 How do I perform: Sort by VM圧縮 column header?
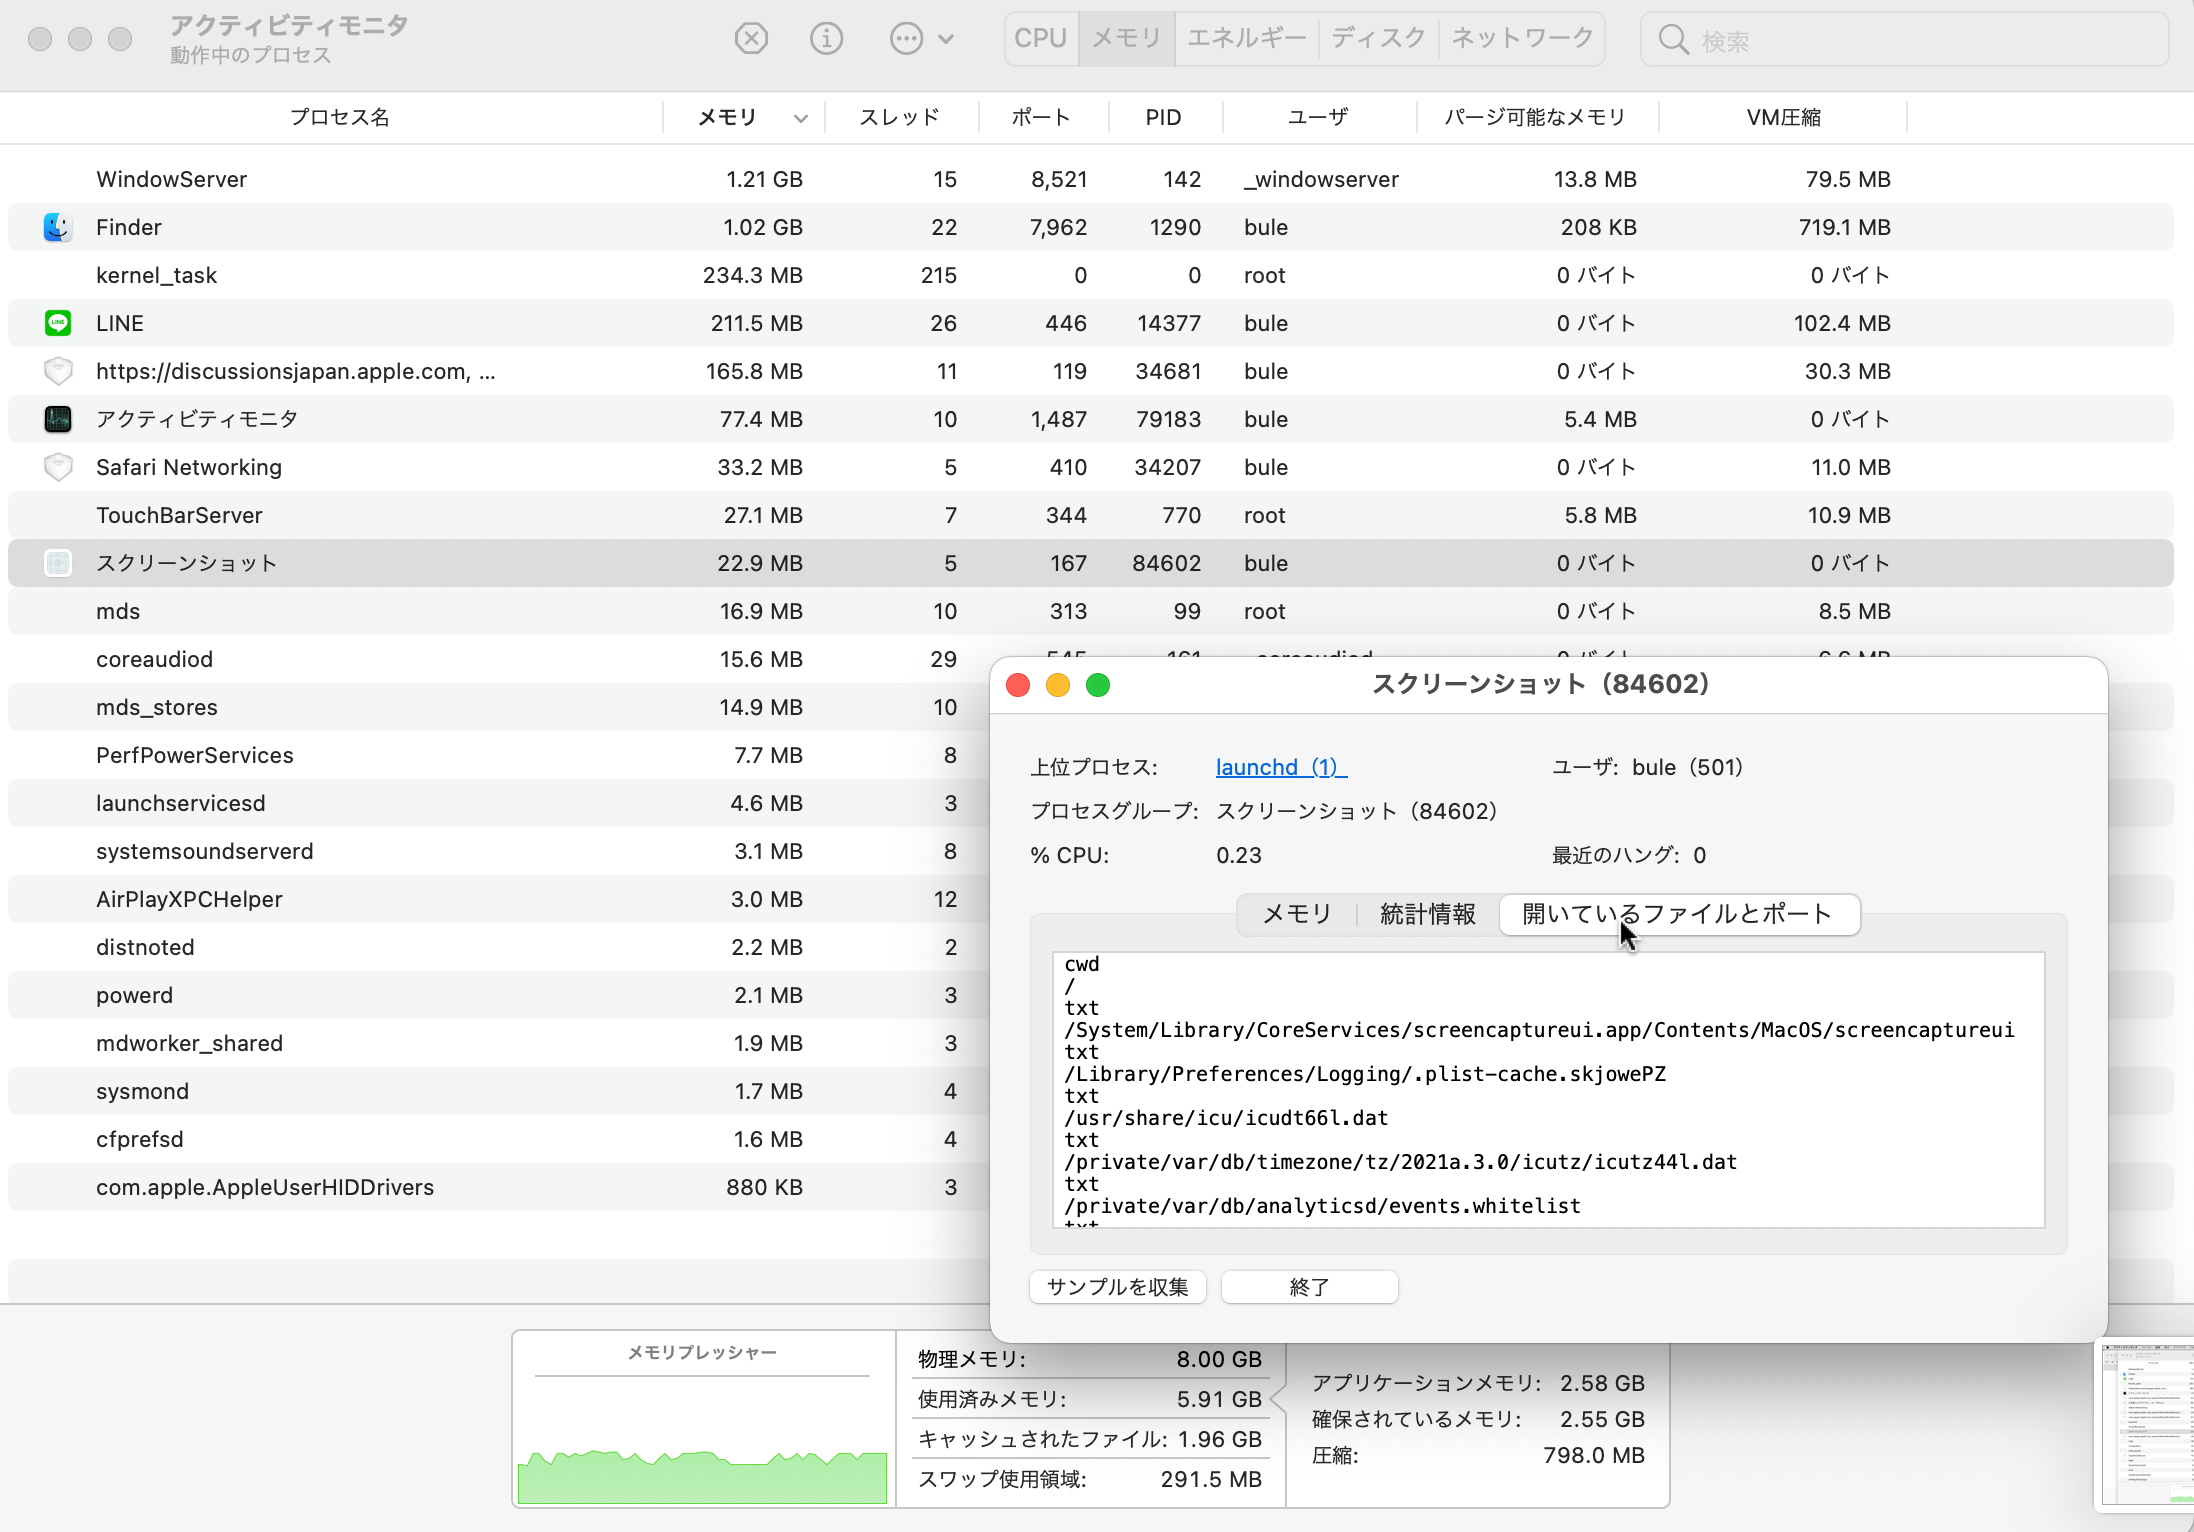pos(1783,118)
